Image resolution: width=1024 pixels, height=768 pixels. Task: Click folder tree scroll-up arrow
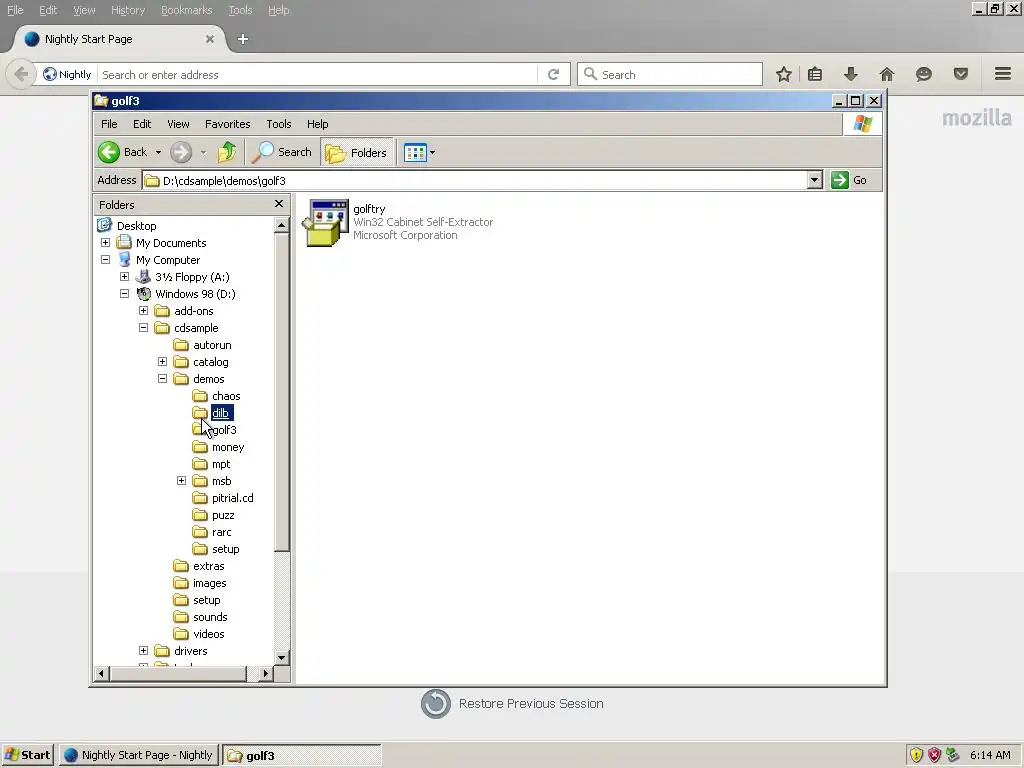click(281, 225)
